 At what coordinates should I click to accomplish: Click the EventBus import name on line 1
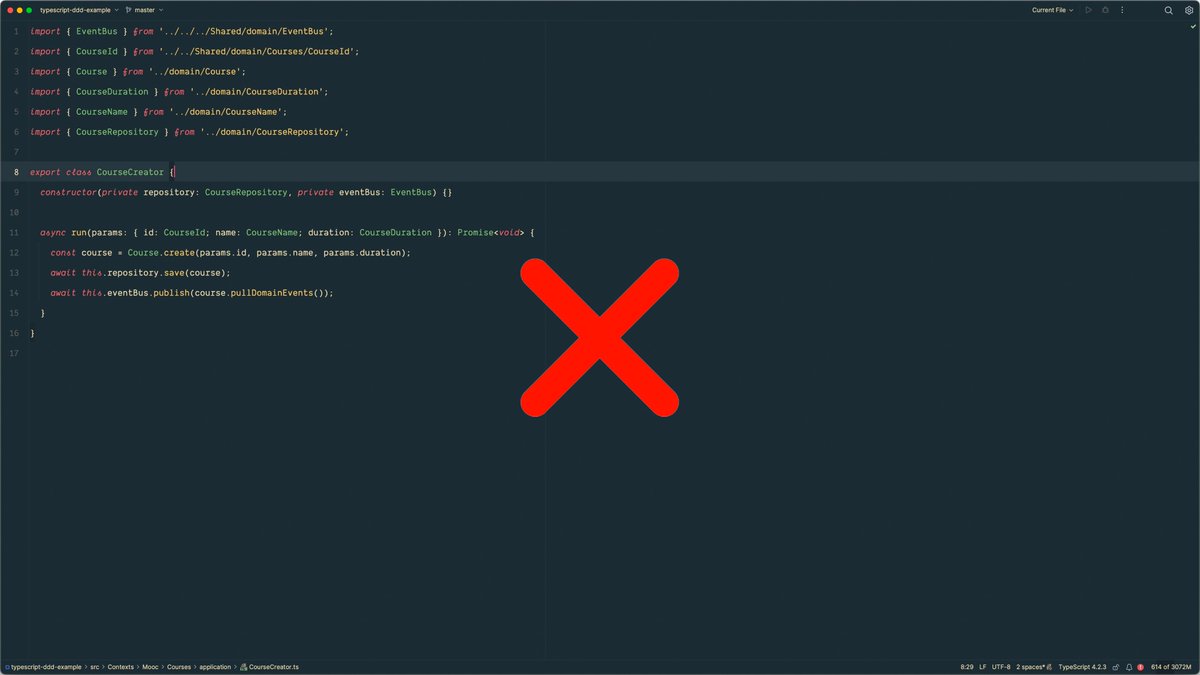(97, 31)
